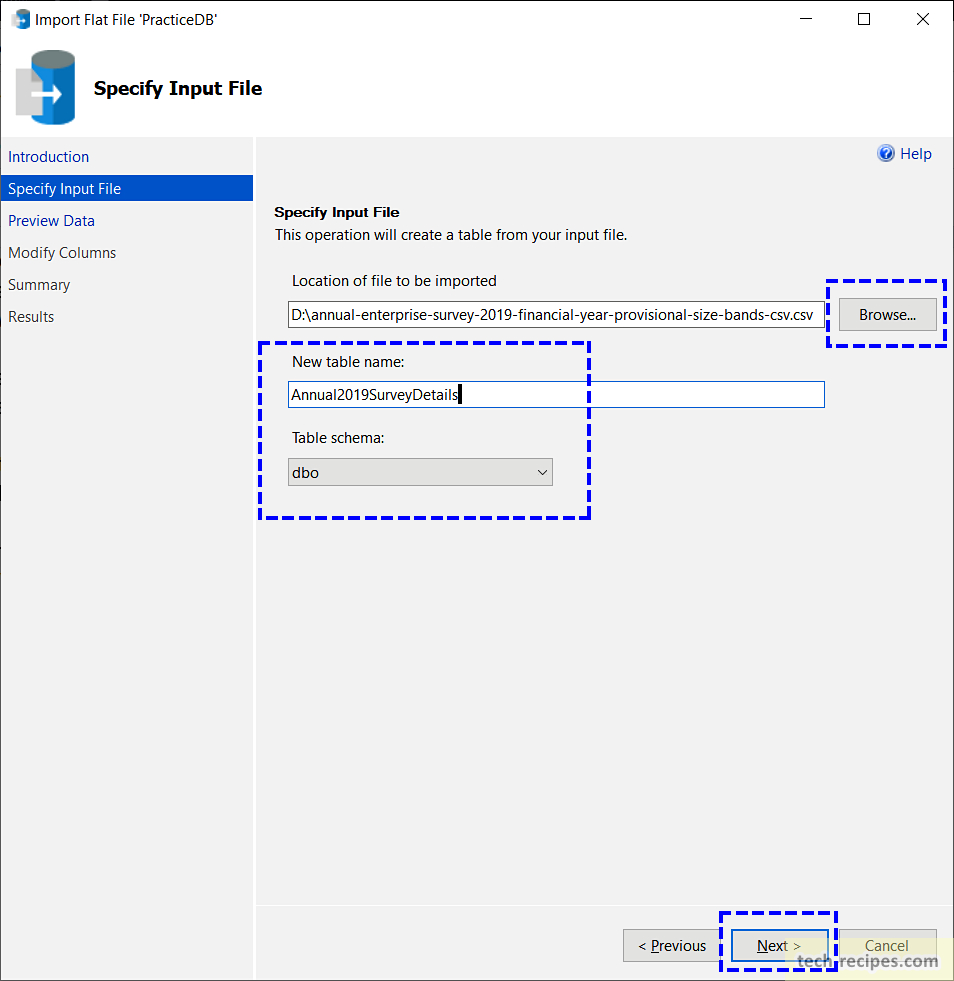
Task: Go to the Preview Data step
Action: (51, 220)
